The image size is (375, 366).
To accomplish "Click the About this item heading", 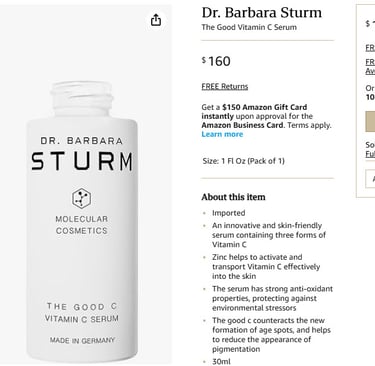I will coord(233,197).
